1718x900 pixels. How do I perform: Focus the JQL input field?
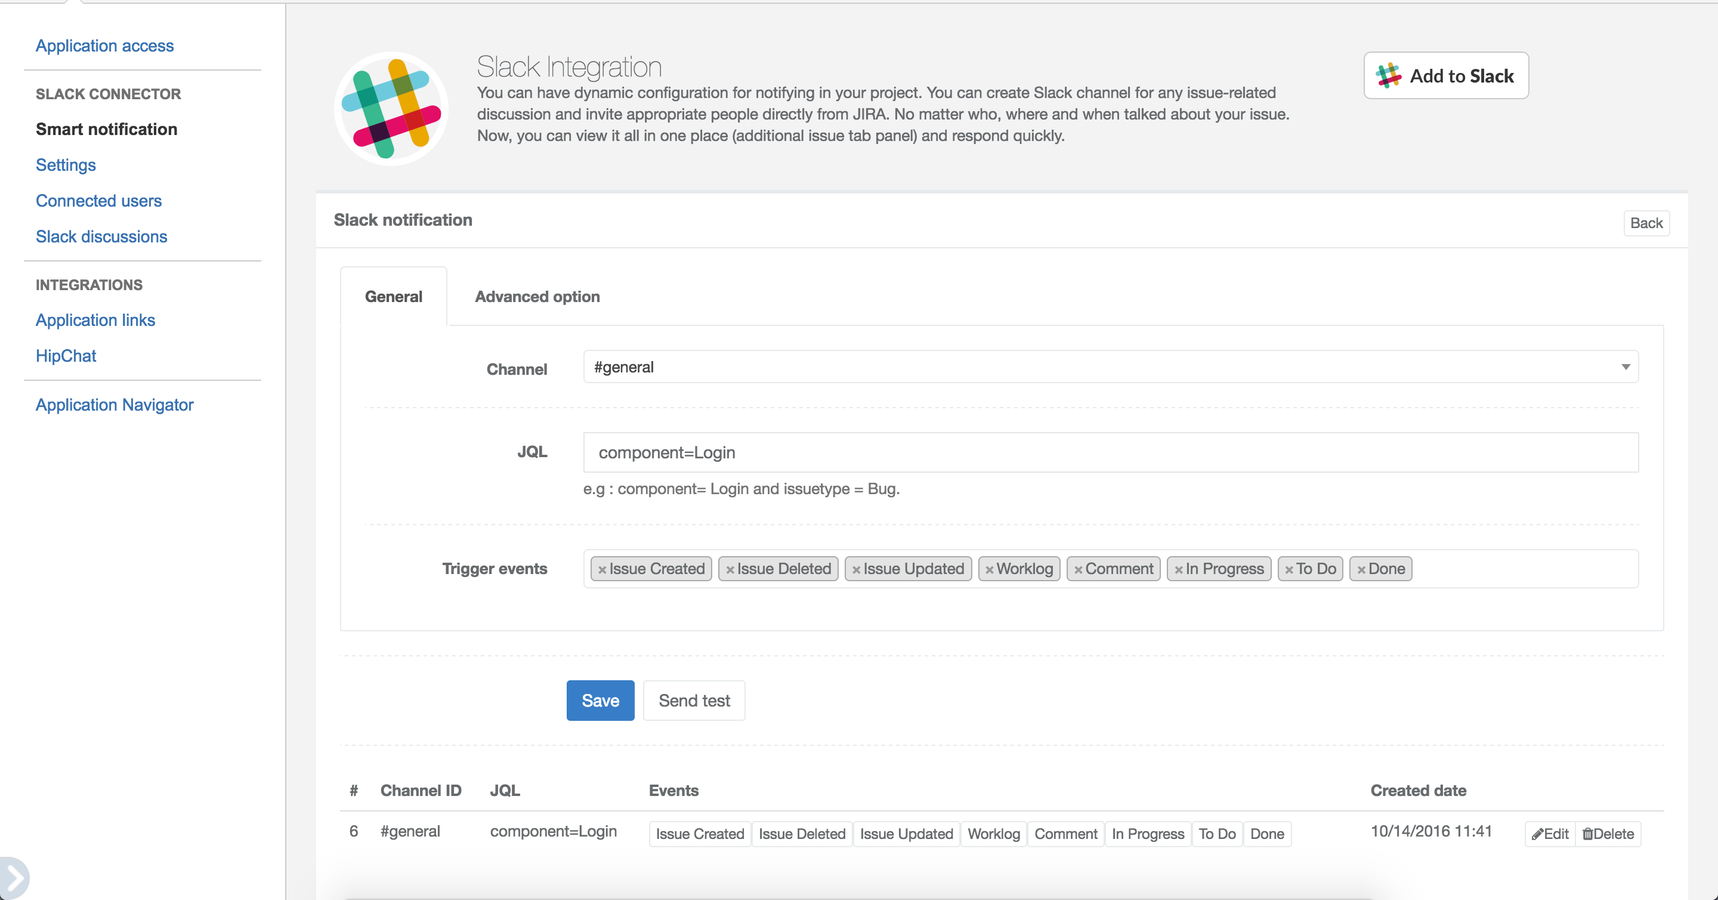[x=1111, y=452]
